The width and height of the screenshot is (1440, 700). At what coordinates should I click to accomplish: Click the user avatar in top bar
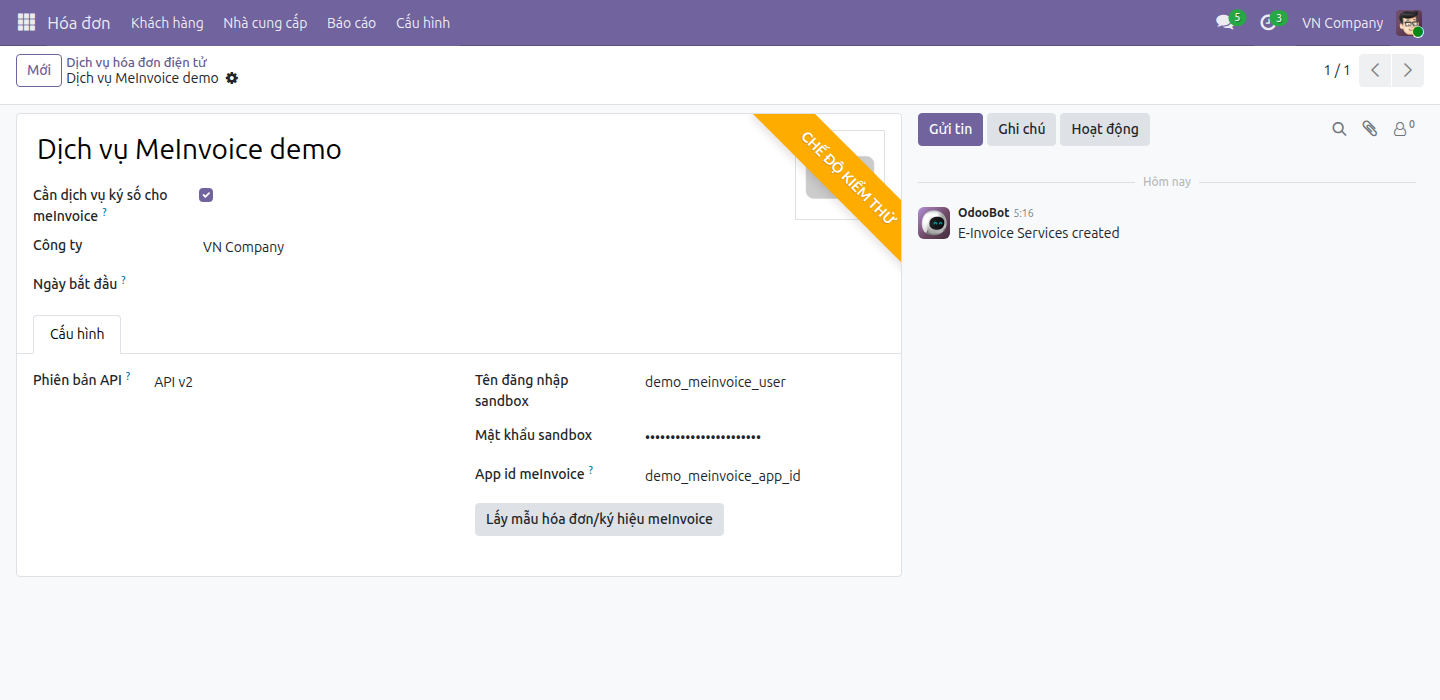coord(1409,23)
